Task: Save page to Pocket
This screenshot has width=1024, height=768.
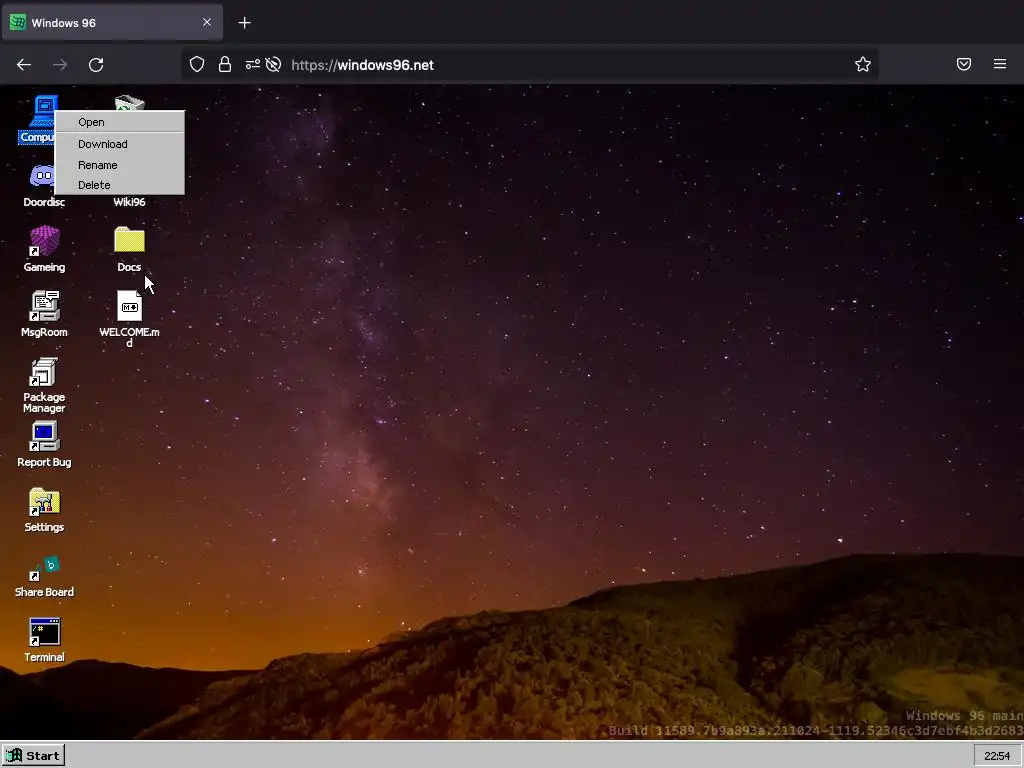Action: click(x=964, y=64)
